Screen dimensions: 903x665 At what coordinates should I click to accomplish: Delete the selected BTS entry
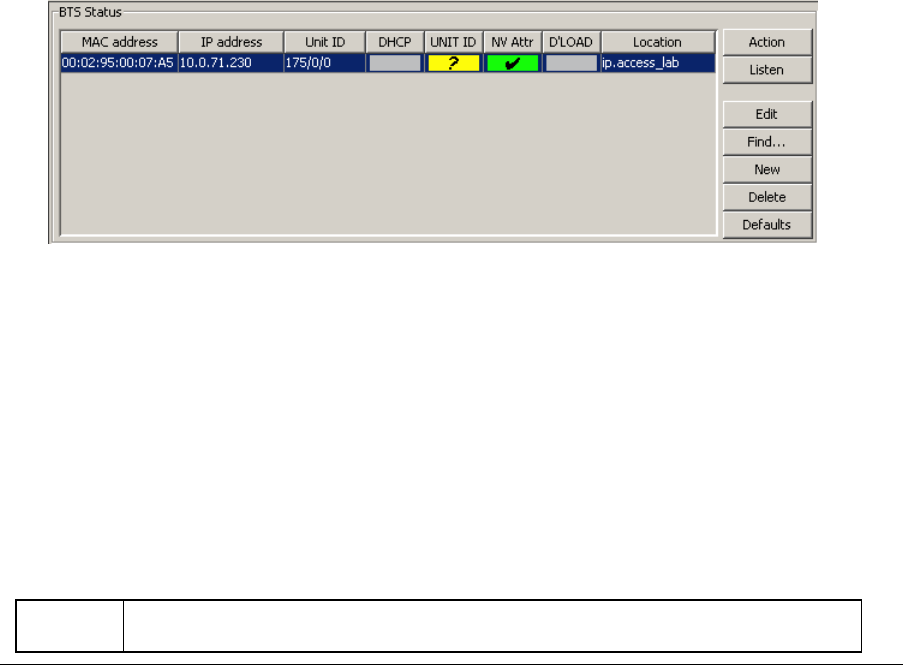click(767, 197)
